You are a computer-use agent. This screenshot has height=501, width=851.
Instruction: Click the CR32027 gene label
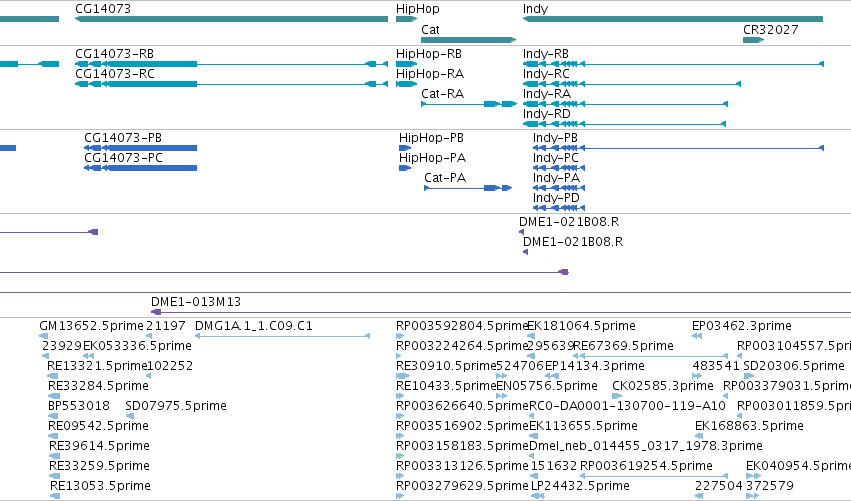pyautogui.click(x=770, y=29)
